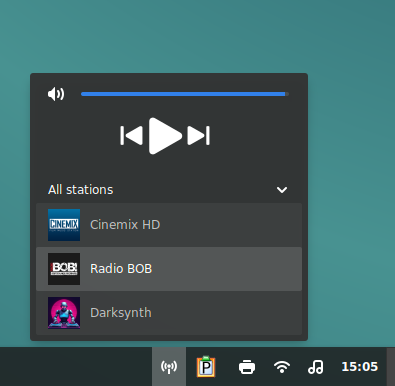The height and width of the screenshot is (386, 395).
Task: Click the show desktop strip beside clock
Action: click(391, 367)
